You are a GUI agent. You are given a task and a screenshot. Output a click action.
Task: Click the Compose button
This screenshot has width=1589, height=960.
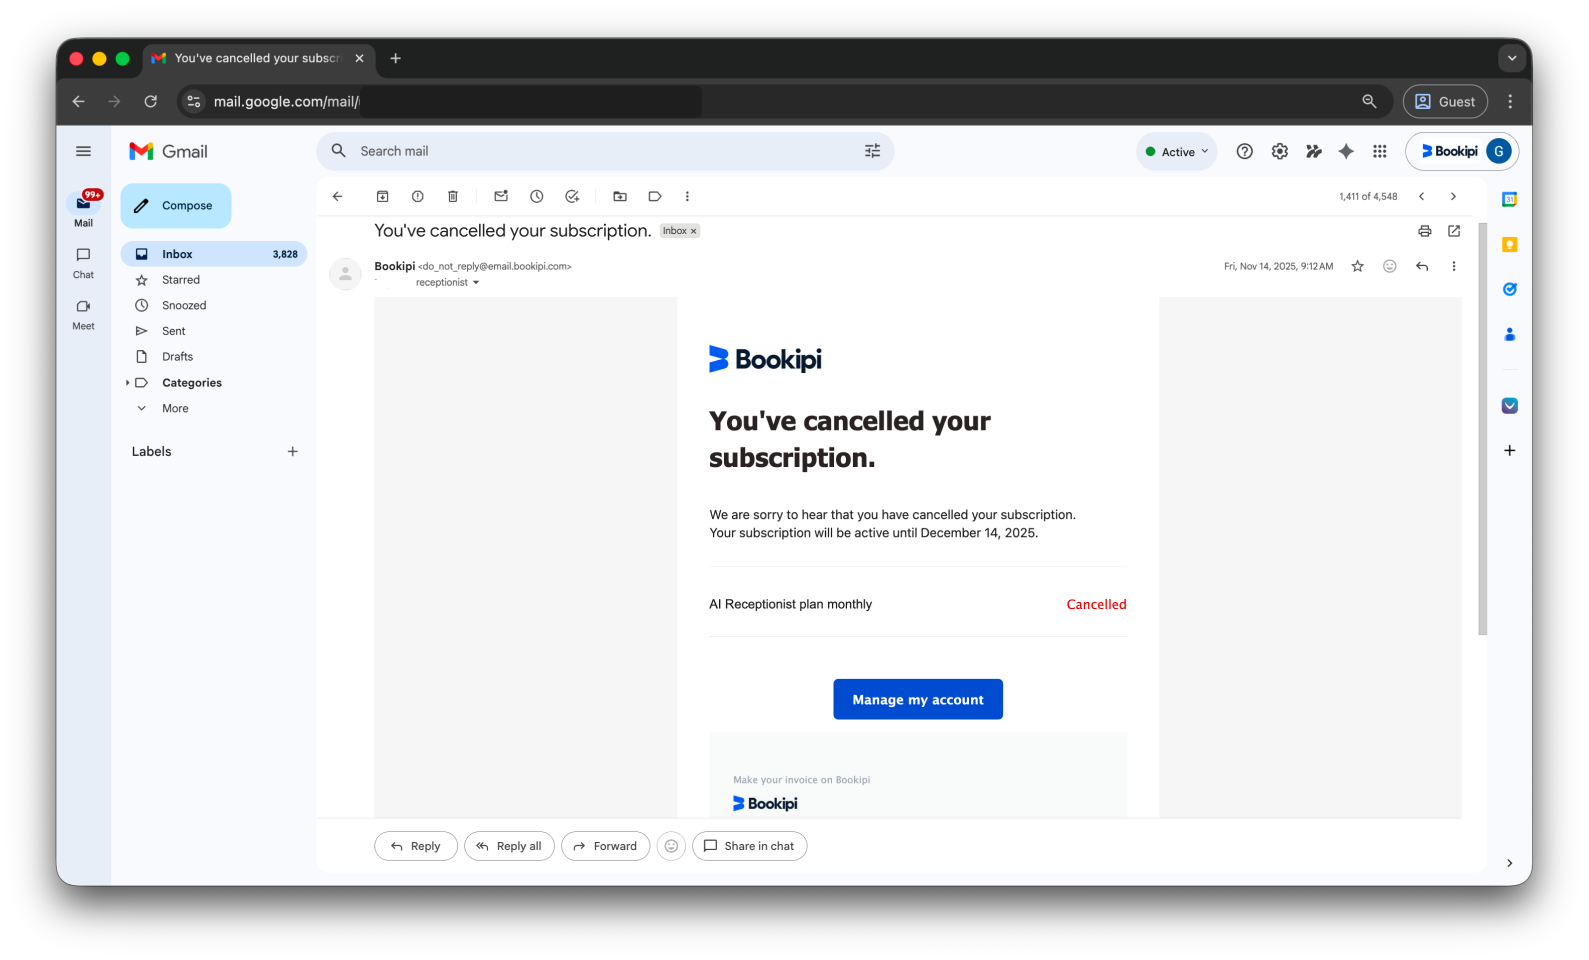(176, 205)
